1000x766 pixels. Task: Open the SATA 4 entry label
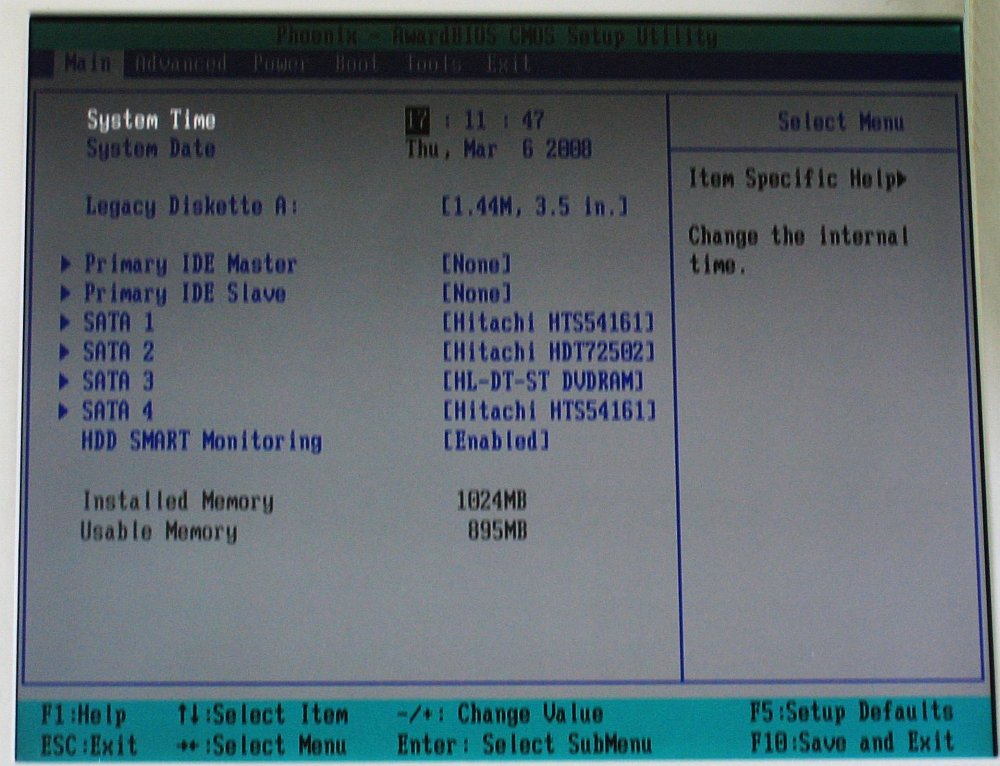pos(117,411)
